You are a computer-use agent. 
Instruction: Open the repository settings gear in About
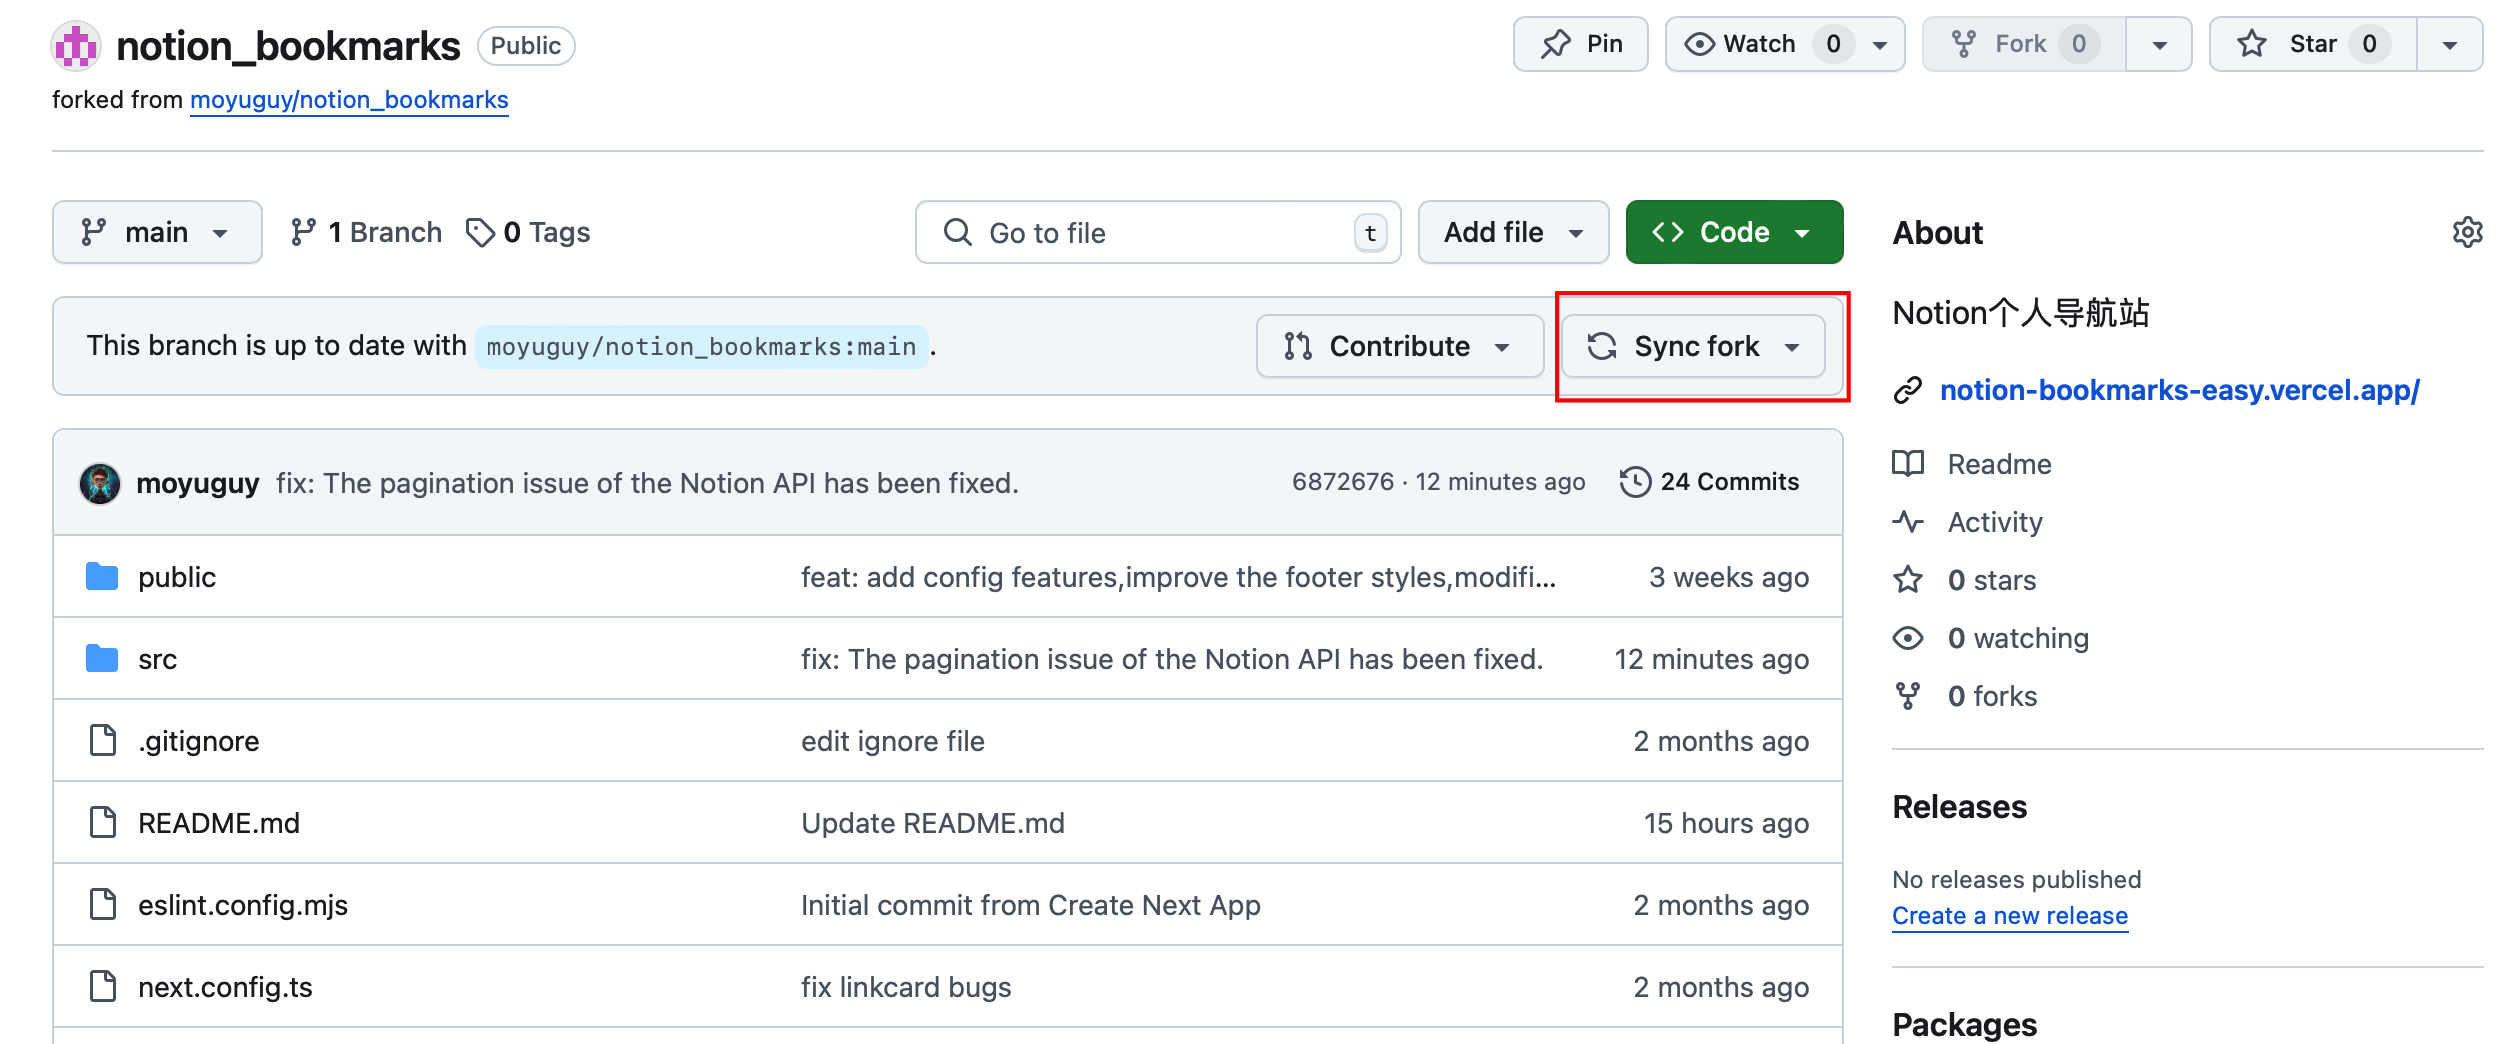[x=2467, y=232]
